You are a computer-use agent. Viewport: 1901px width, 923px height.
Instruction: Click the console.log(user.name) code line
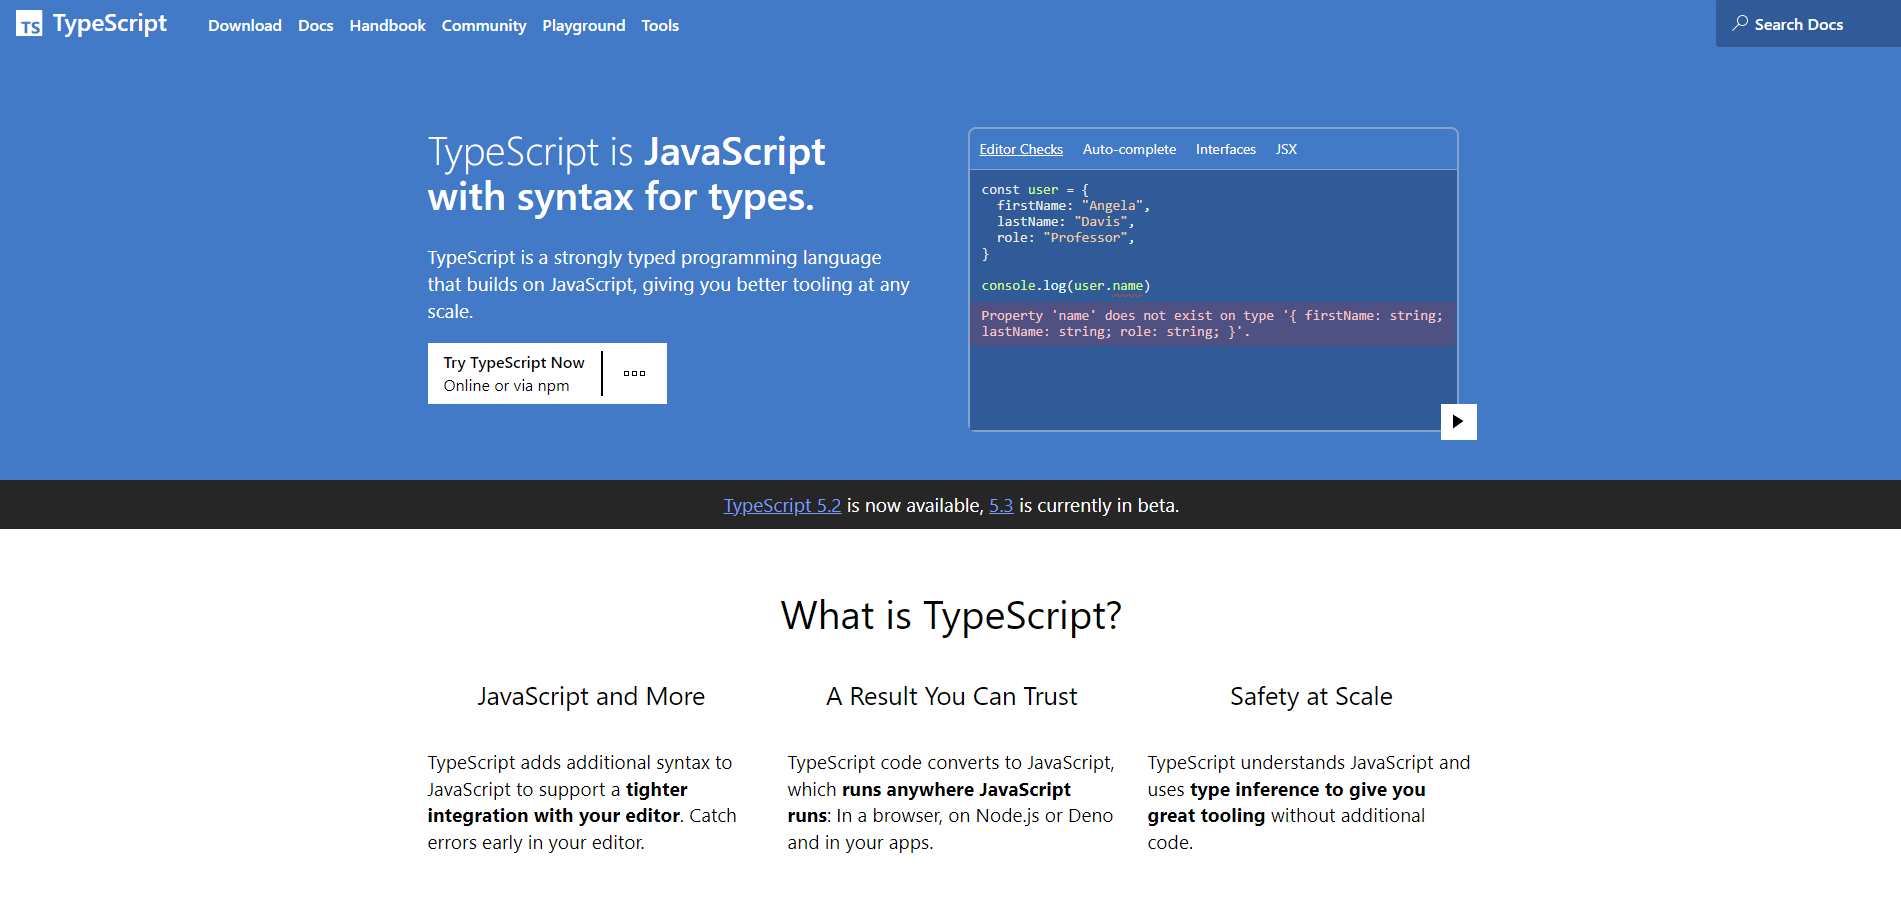[1066, 286]
